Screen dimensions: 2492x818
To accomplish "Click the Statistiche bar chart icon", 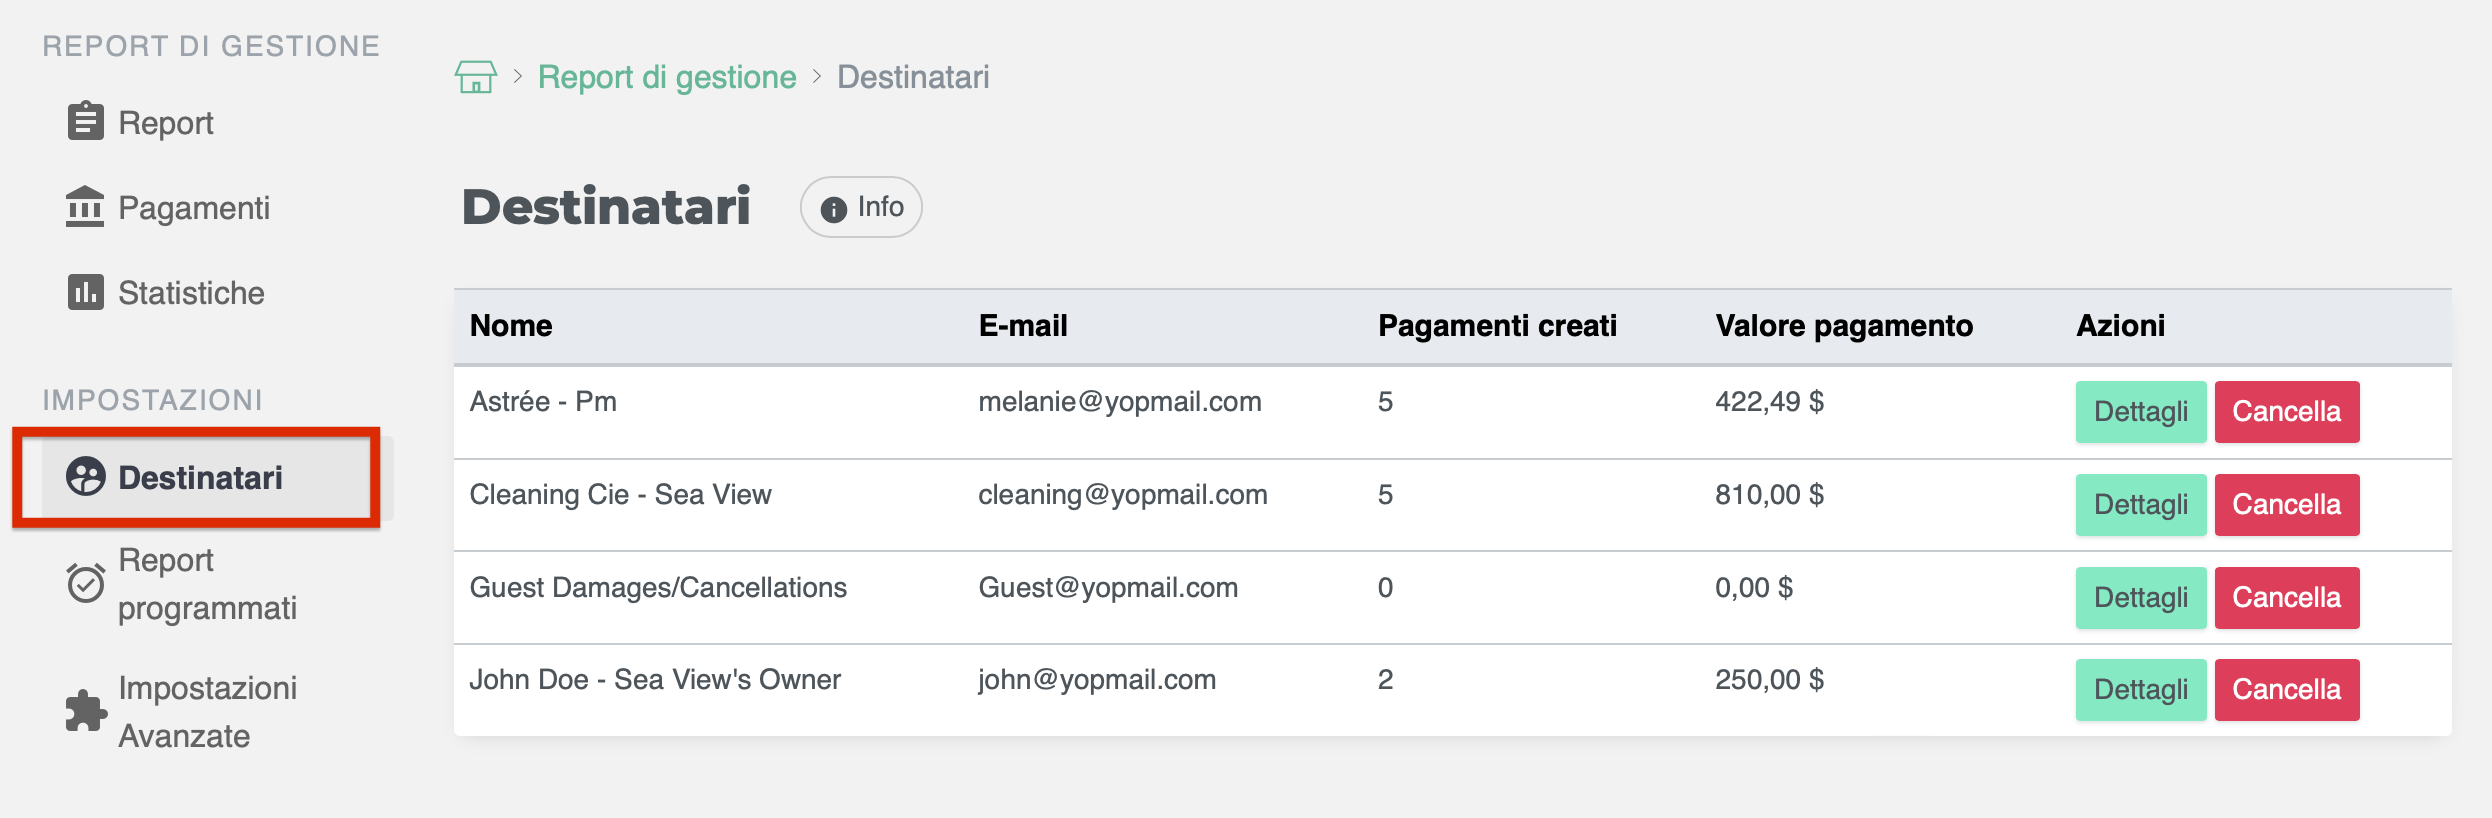I will (85, 292).
